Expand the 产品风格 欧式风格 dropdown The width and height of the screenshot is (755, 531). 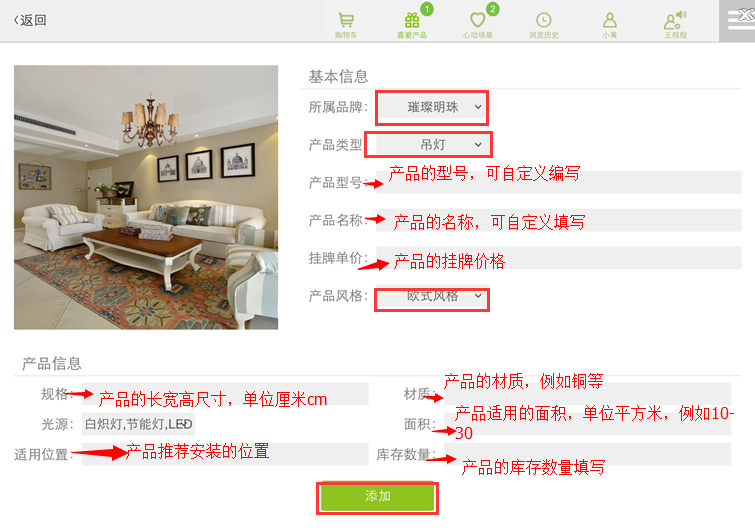[x=432, y=298]
